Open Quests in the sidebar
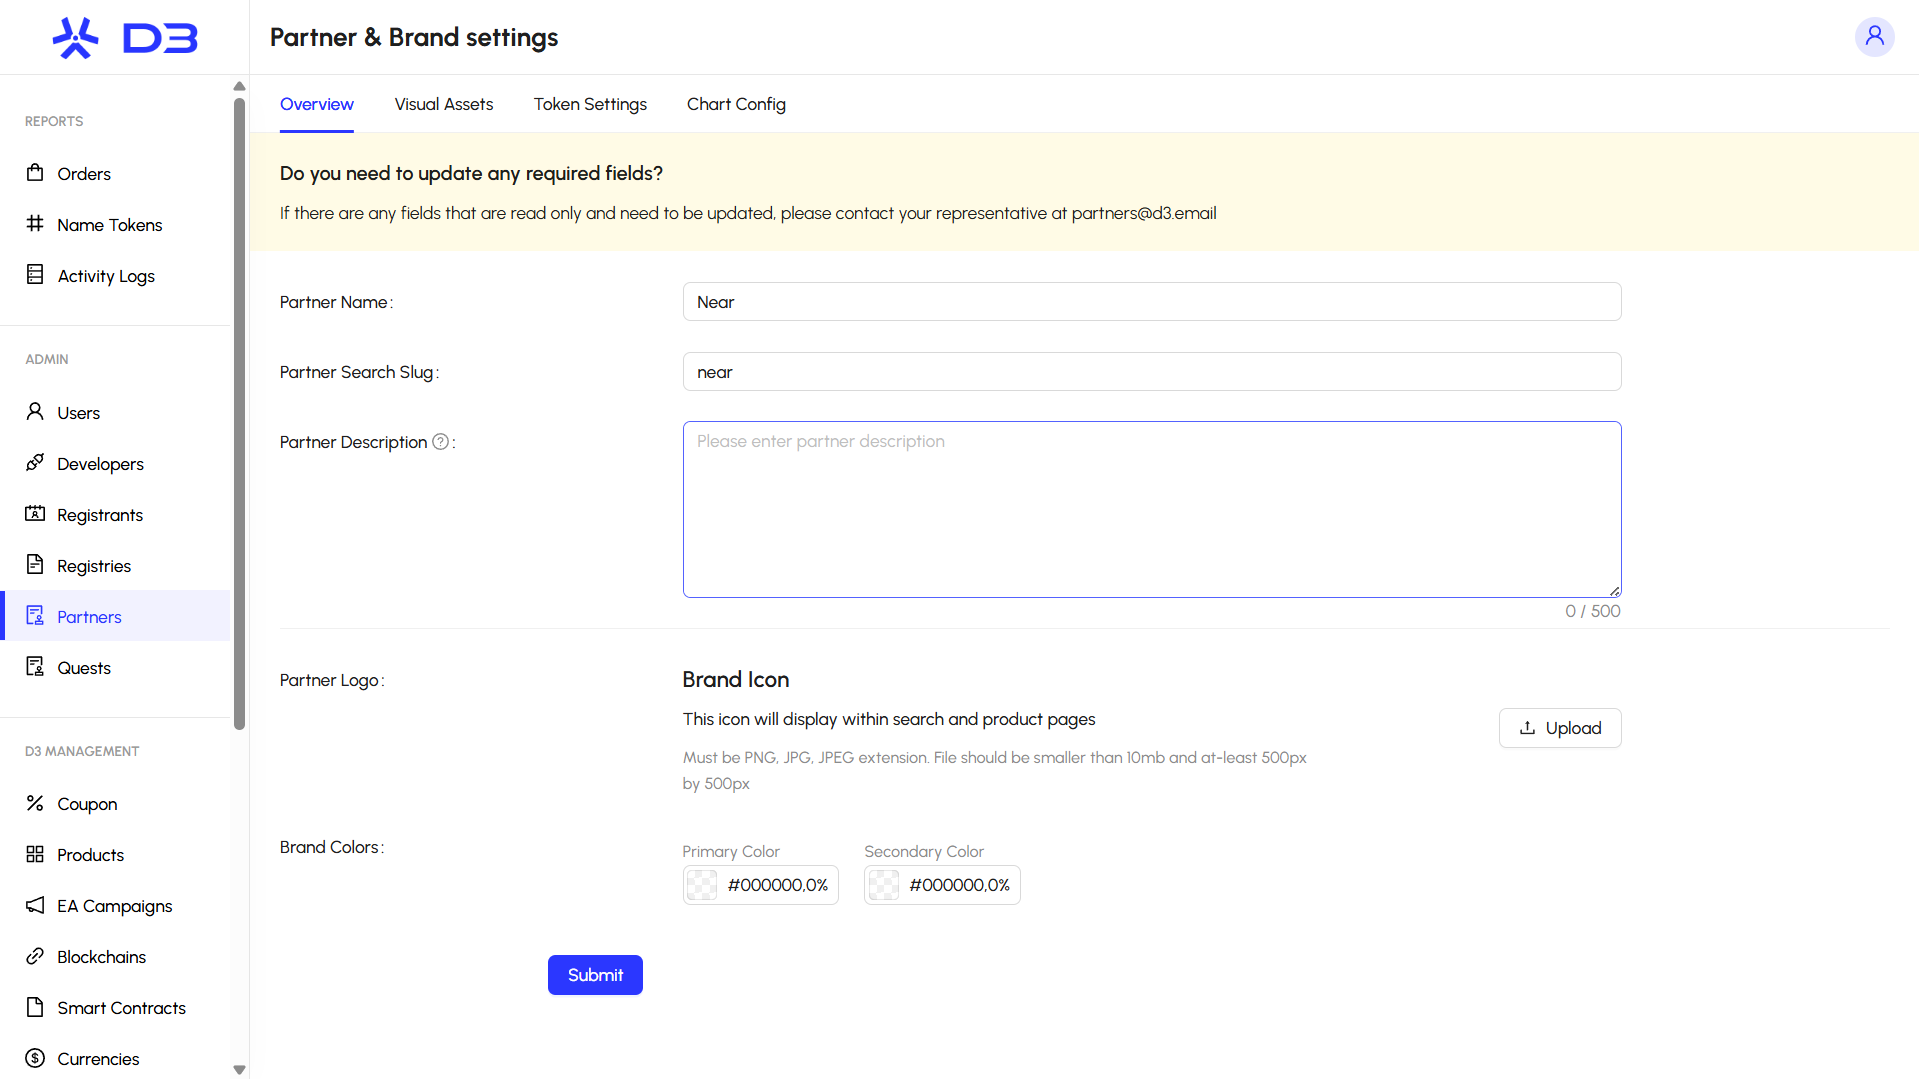 [115, 668]
